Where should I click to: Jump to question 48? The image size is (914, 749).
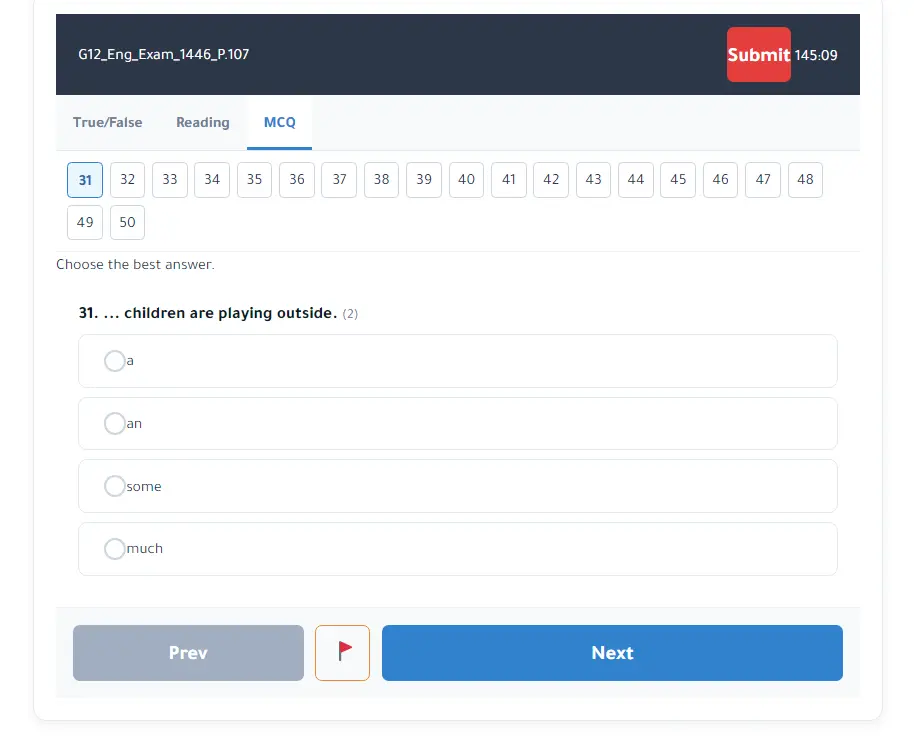805,180
